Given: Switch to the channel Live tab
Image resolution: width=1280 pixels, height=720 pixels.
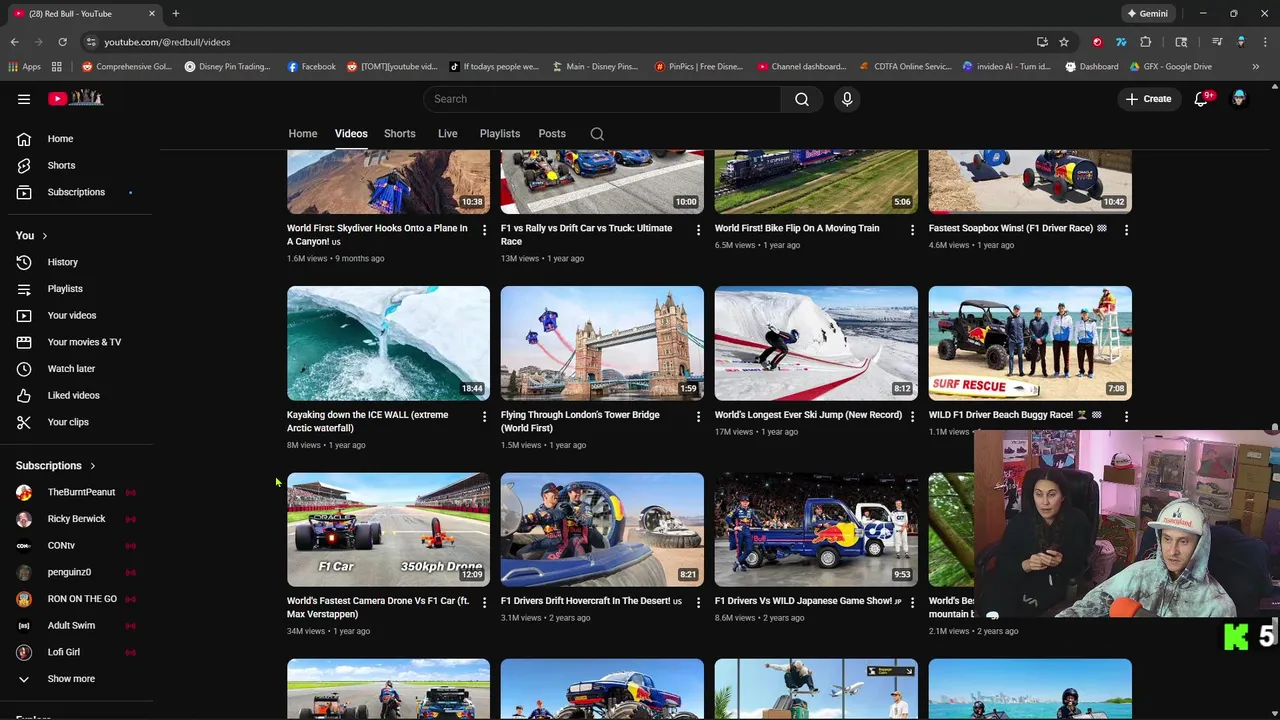Looking at the screenshot, I should 448,134.
